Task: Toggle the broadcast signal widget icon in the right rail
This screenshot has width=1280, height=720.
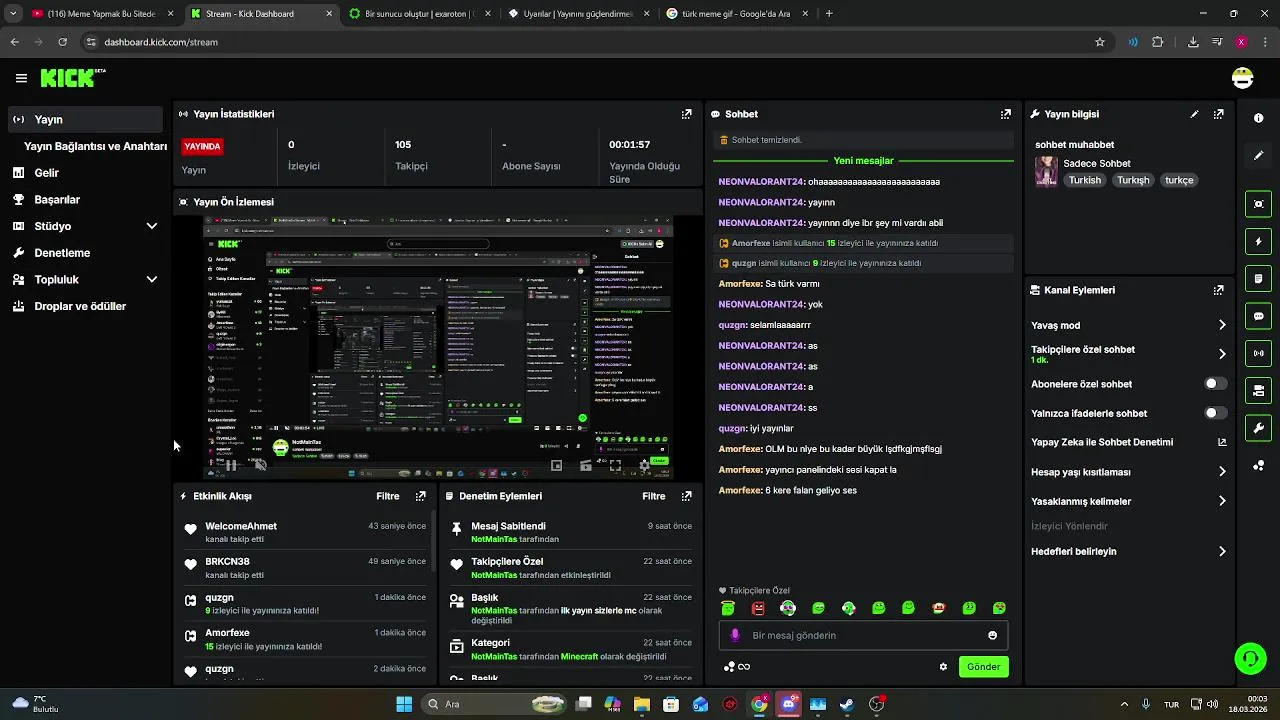Action: click(1258, 353)
